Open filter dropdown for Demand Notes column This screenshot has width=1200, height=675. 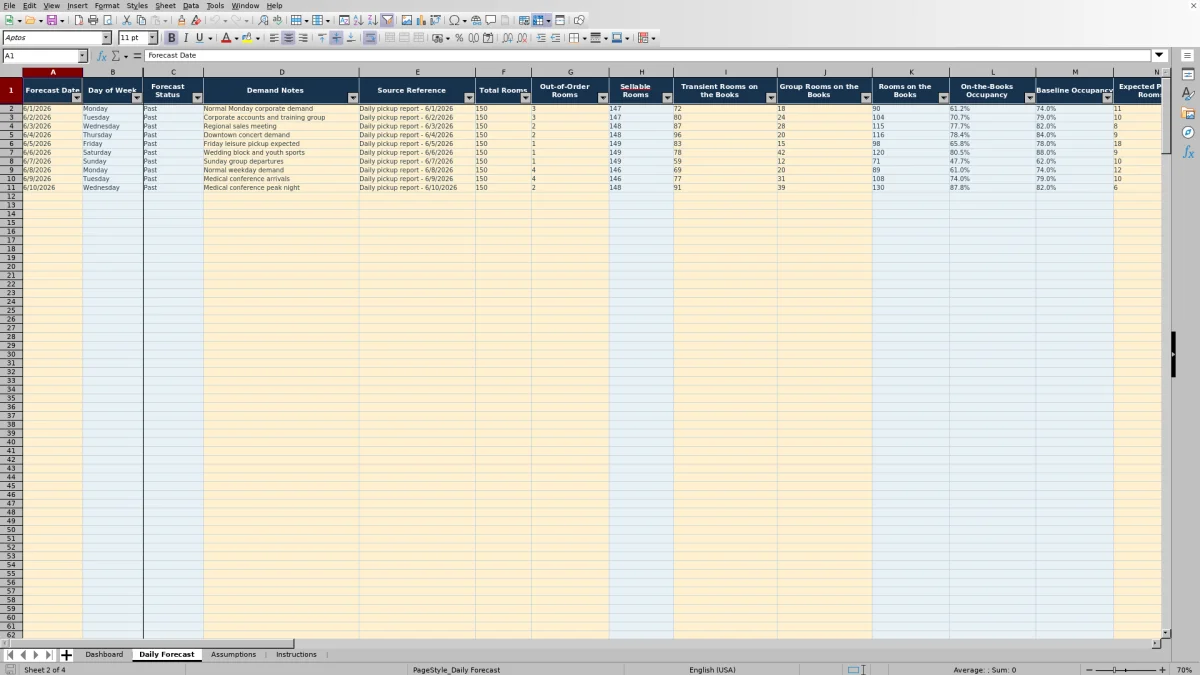click(x=352, y=98)
